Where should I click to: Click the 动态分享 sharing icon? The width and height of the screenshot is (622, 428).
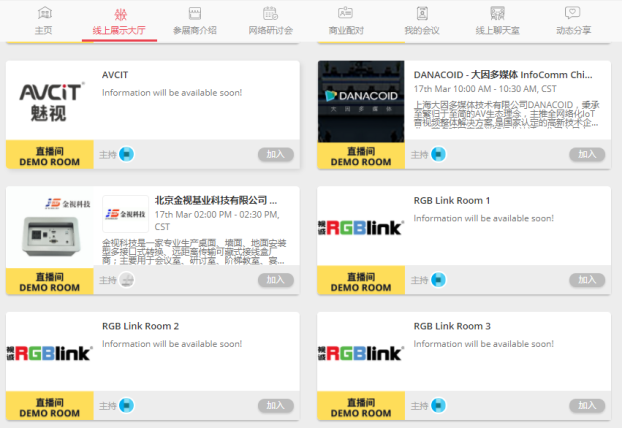click(572, 14)
